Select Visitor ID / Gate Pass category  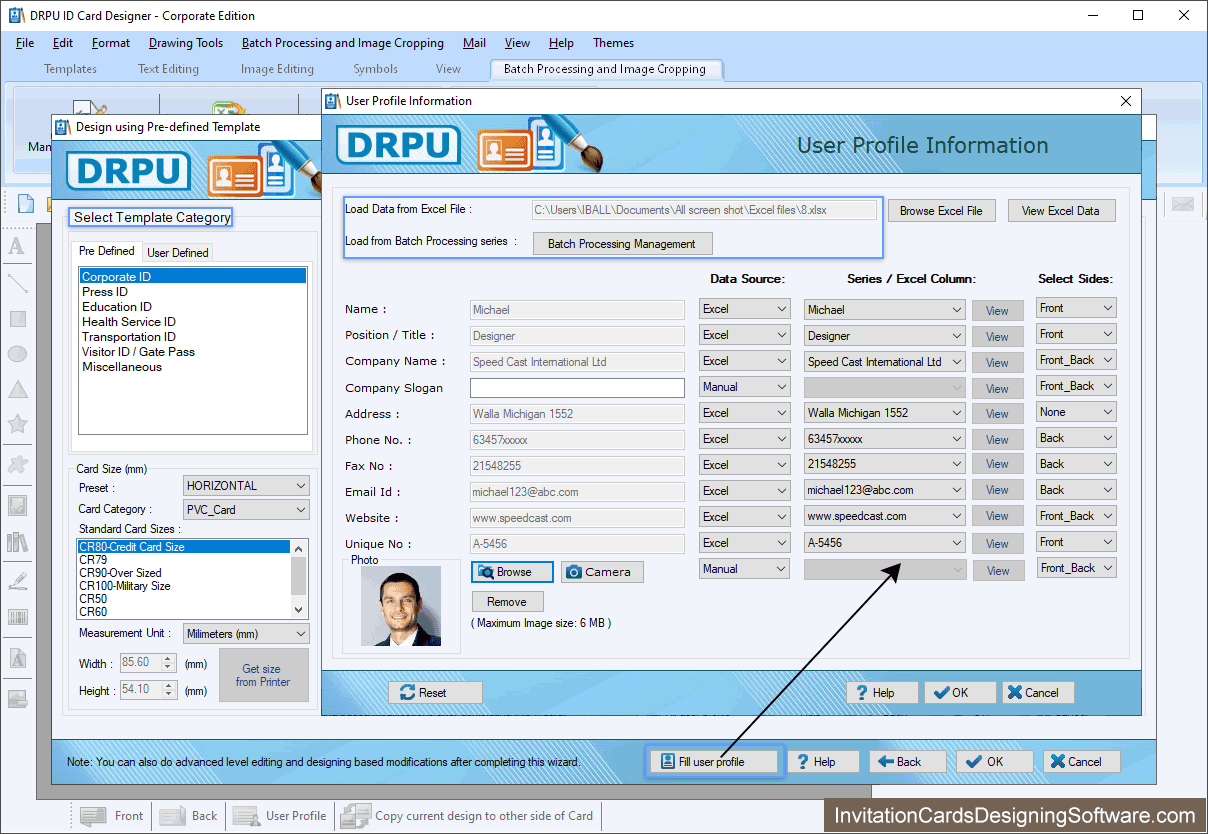coord(138,352)
